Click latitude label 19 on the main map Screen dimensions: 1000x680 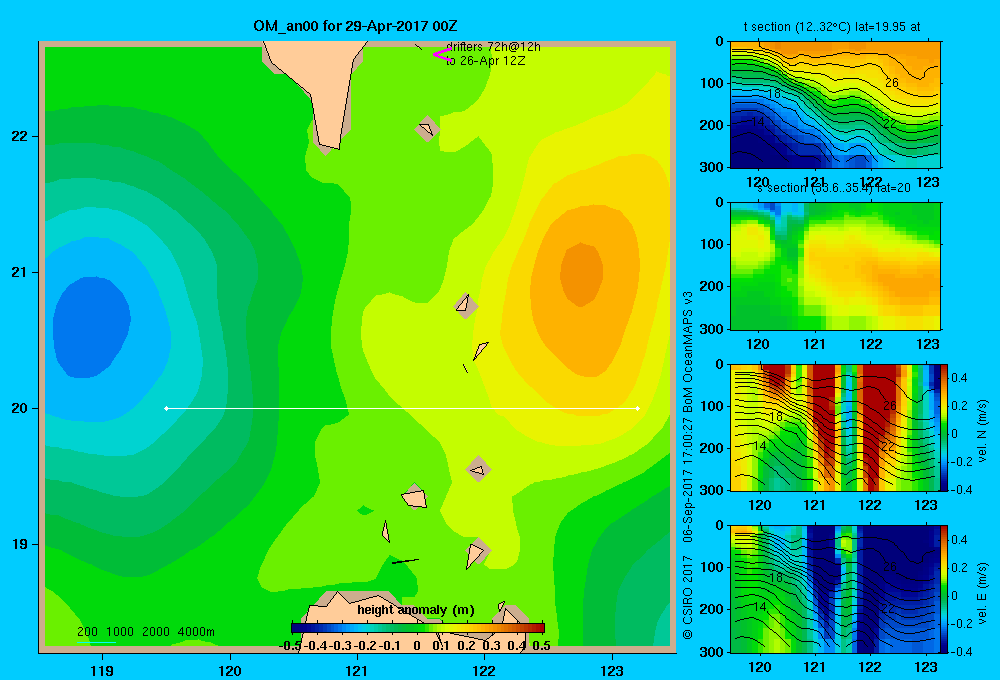20,544
